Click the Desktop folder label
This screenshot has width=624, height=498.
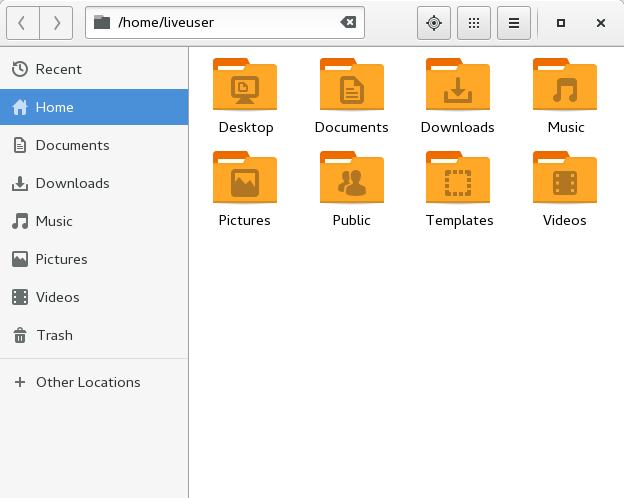pos(246,128)
